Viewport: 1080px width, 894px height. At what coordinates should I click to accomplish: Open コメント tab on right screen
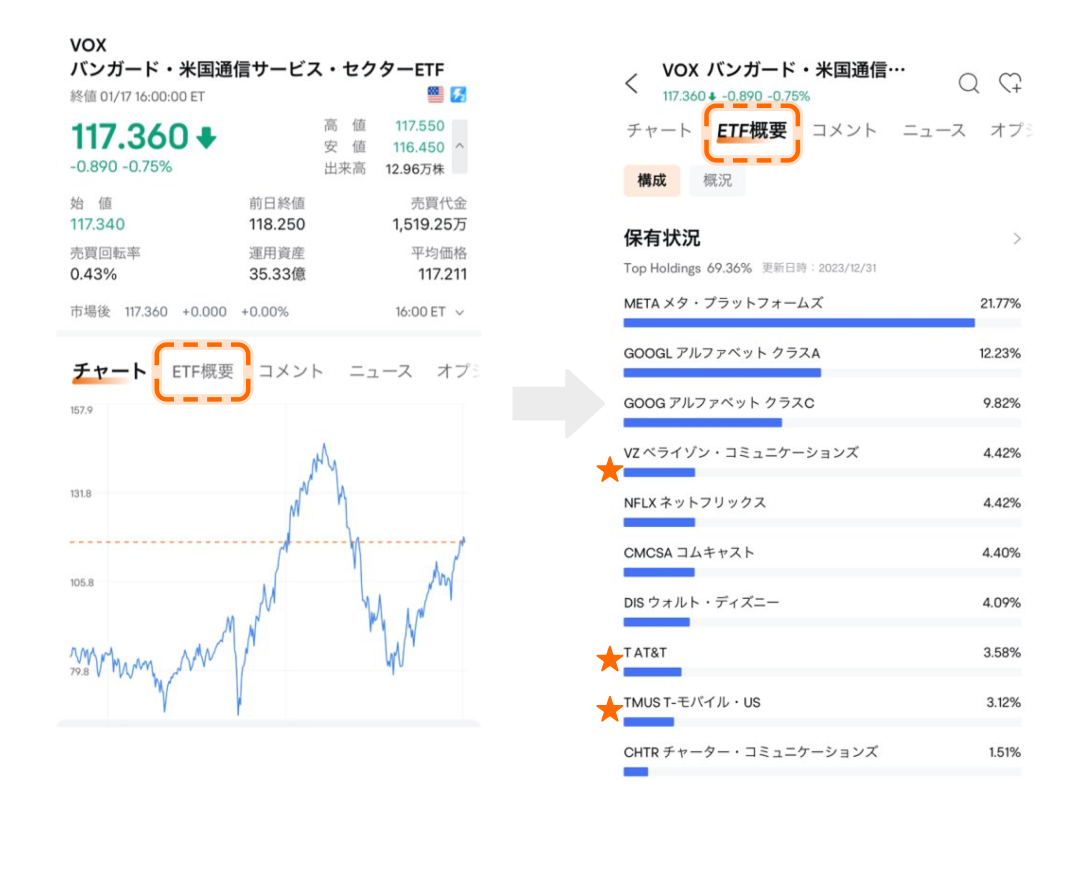click(x=844, y=130)
